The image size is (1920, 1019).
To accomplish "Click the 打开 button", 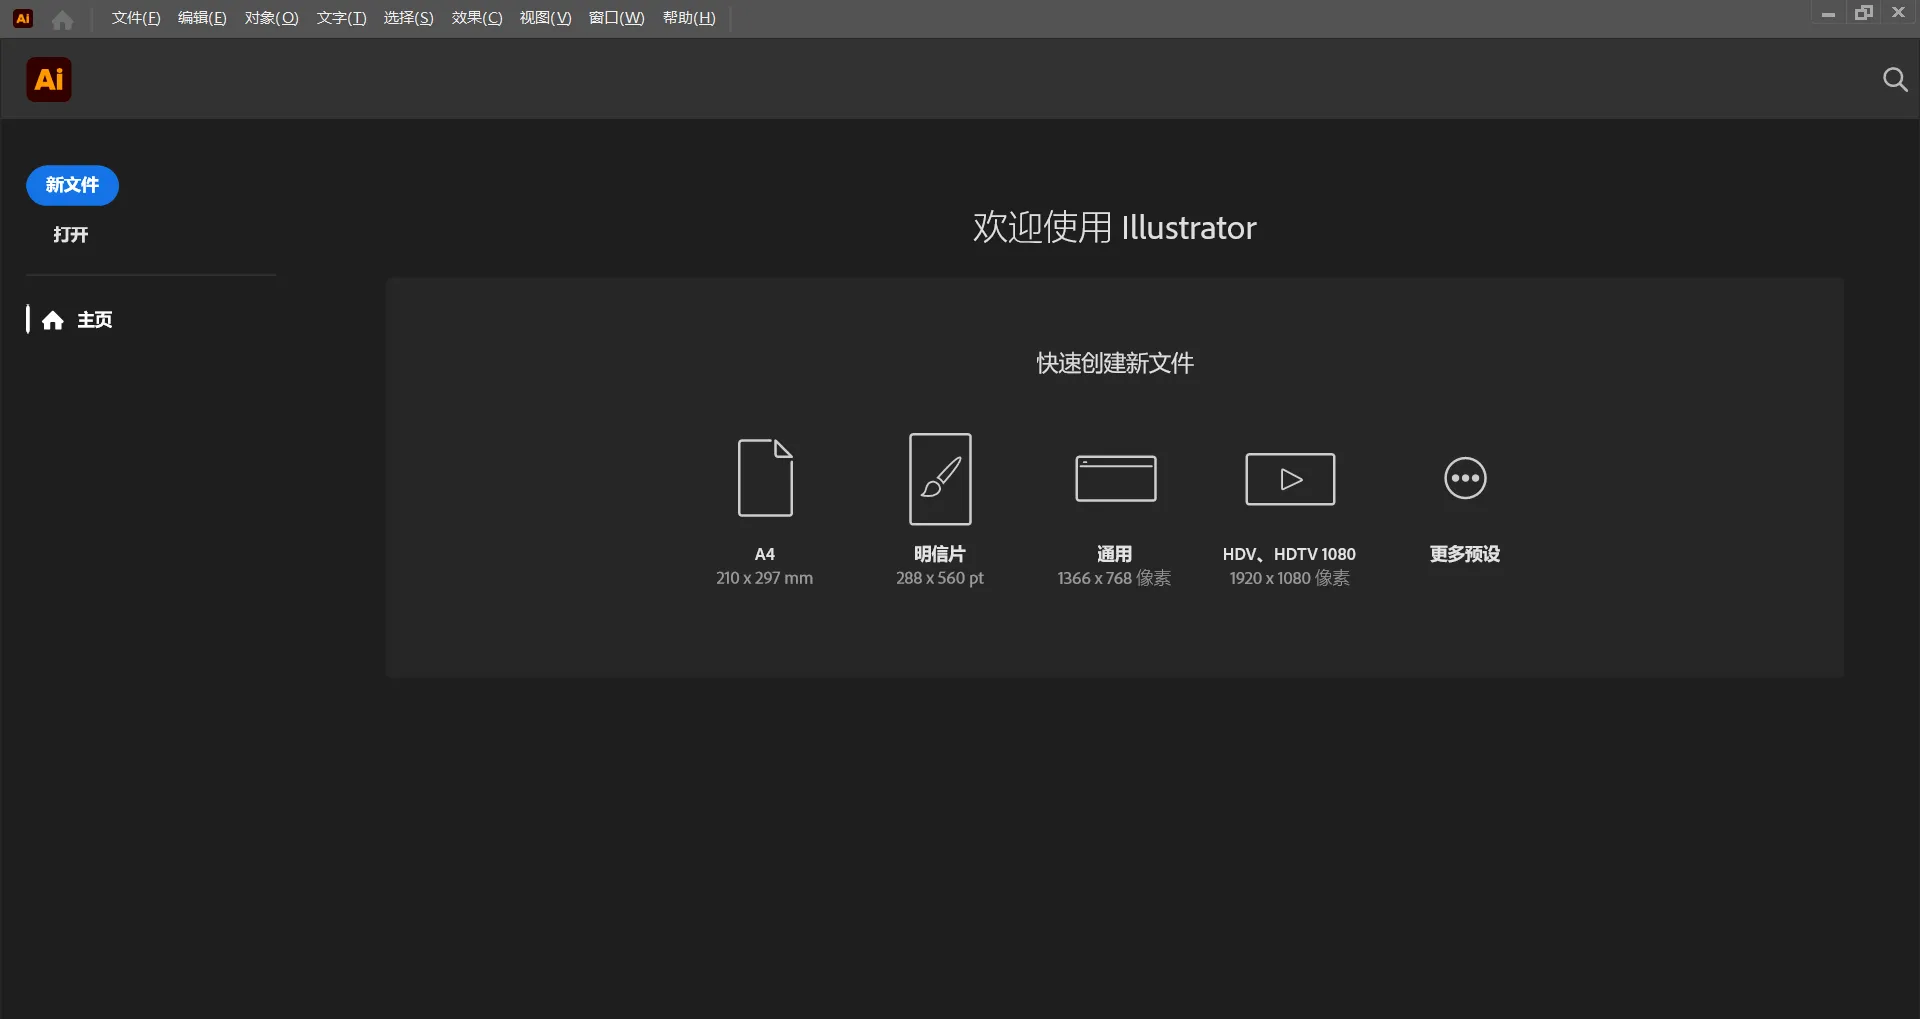I will 69,235.
